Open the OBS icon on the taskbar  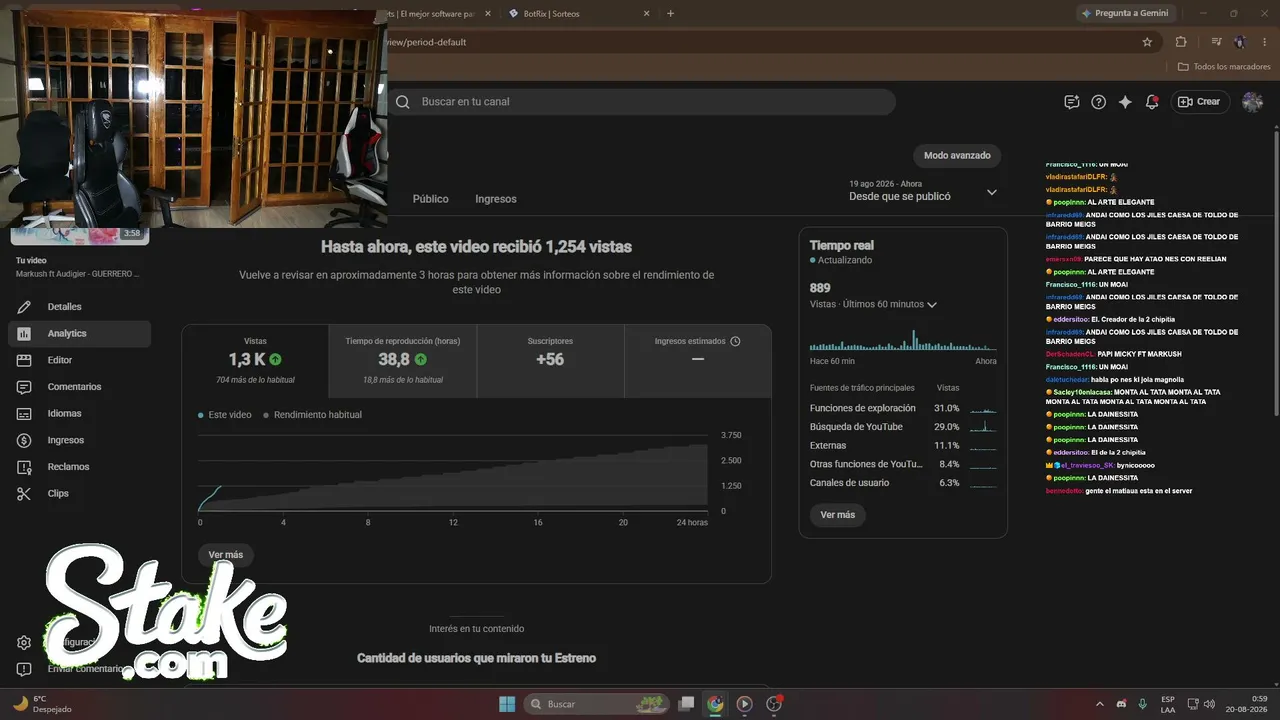pos(774,704)
